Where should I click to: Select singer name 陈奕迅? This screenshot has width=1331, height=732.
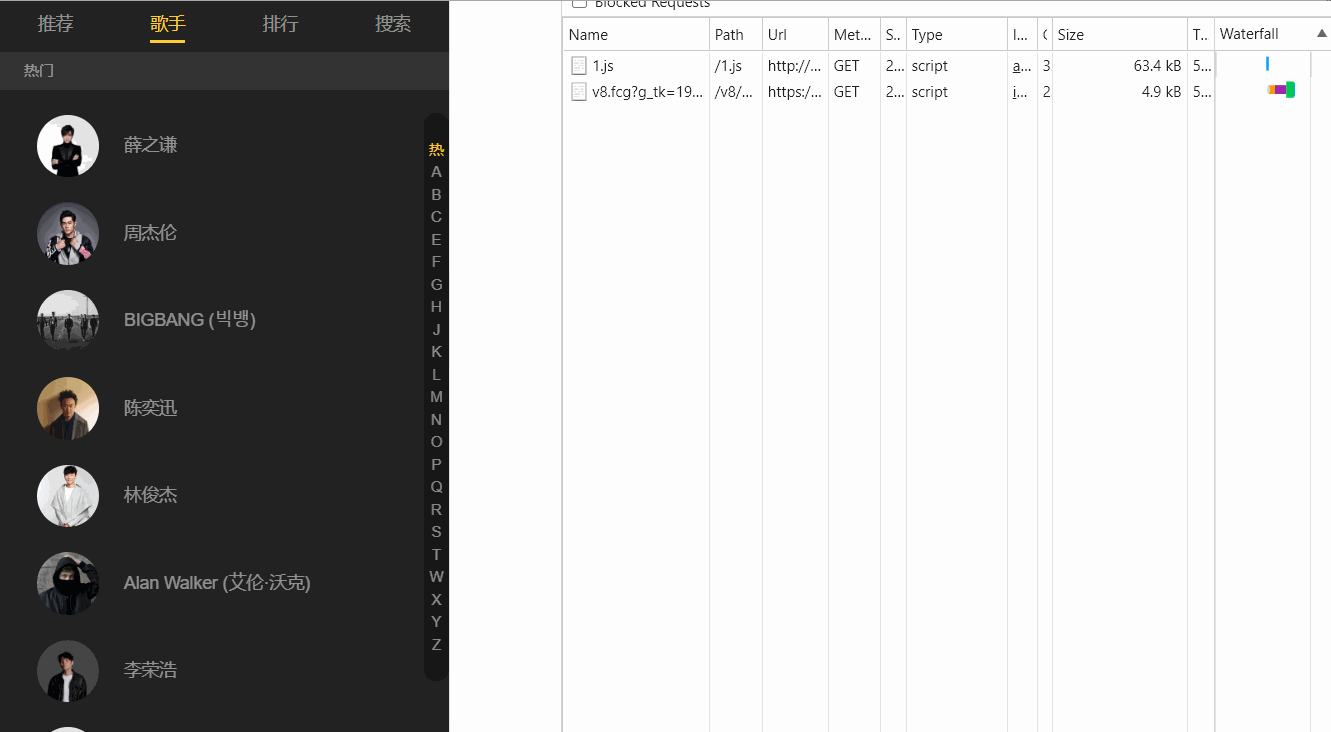150,408
